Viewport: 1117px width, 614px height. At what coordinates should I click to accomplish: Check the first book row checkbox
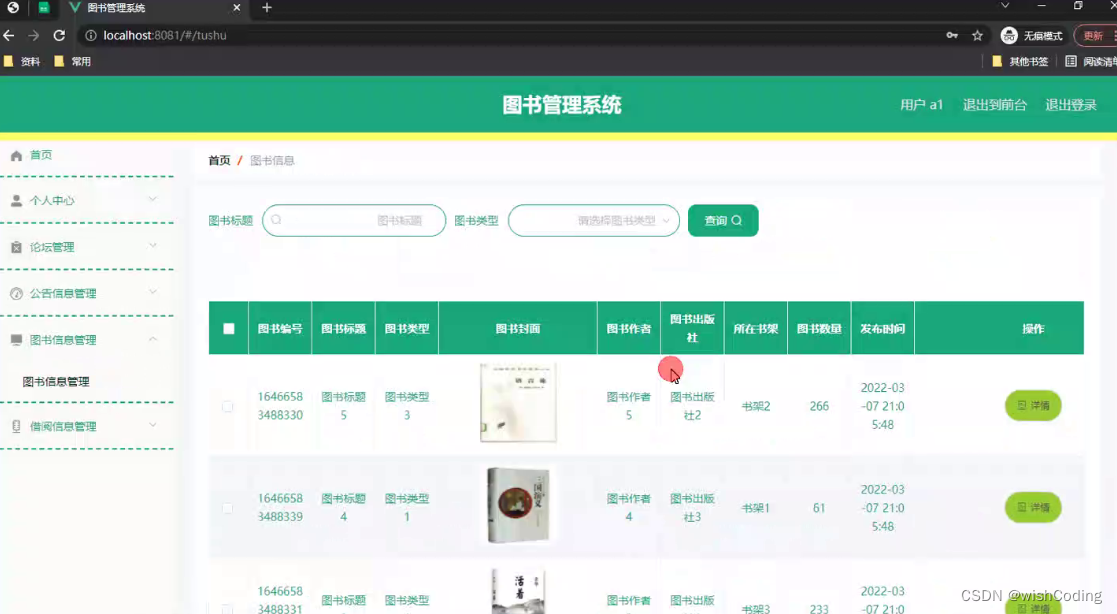pos(227,406)
